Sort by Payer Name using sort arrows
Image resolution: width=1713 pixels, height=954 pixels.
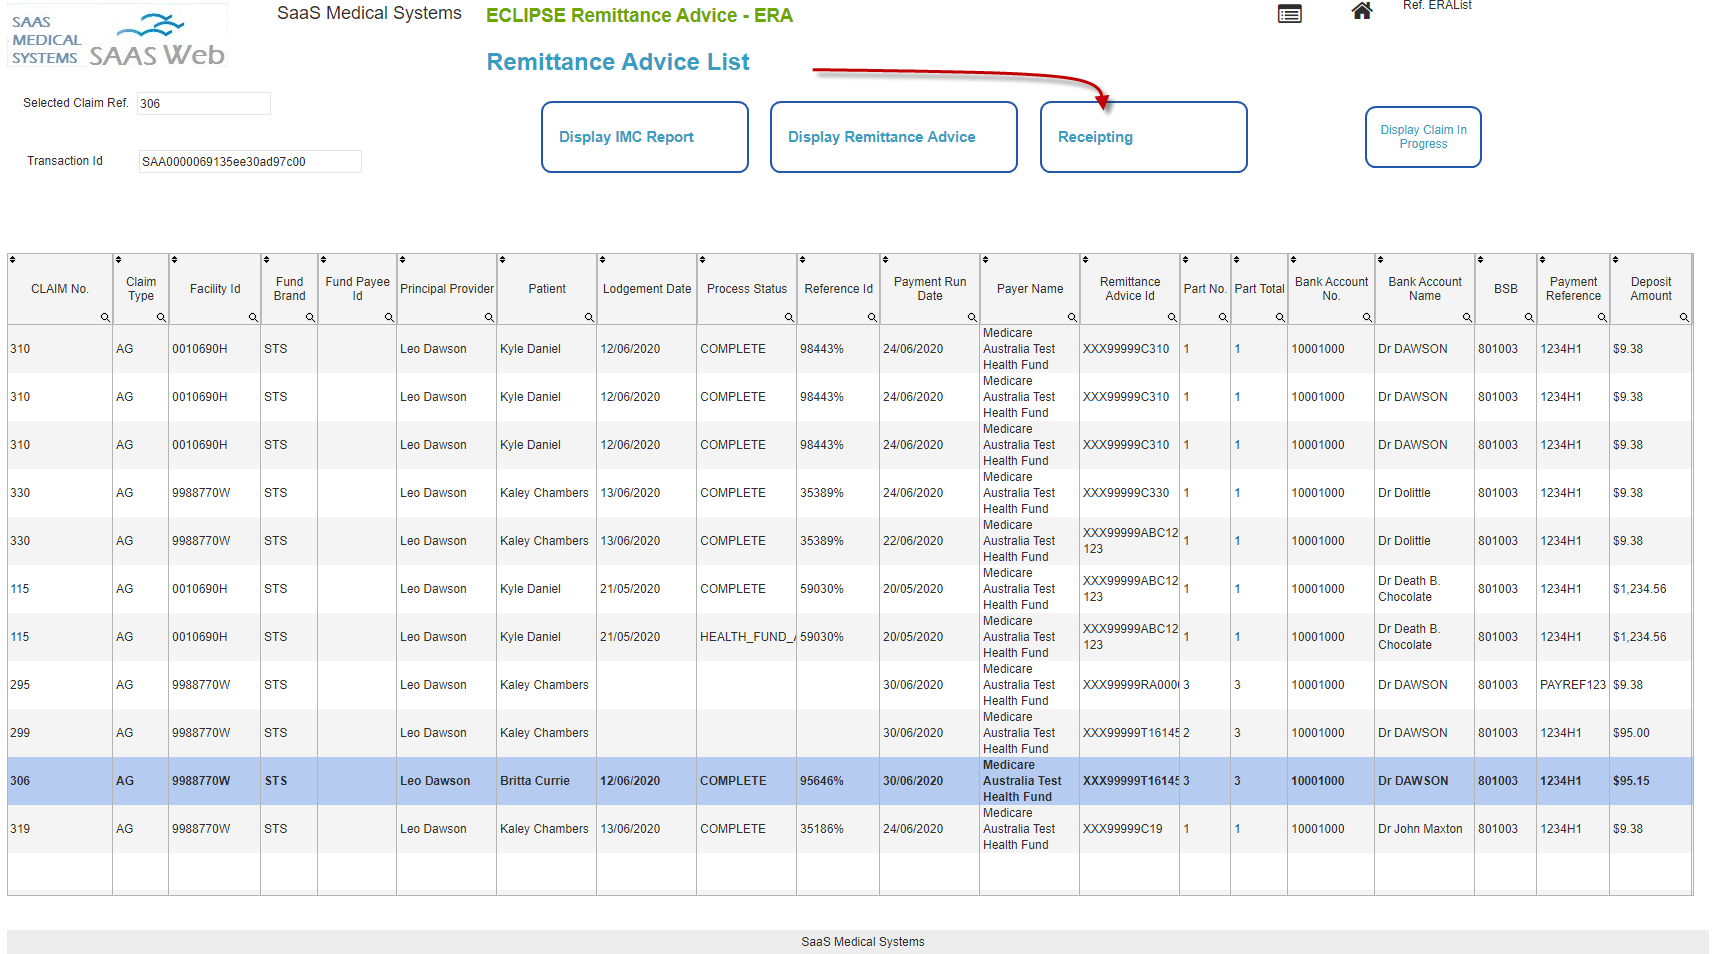[x=985, y=260]
